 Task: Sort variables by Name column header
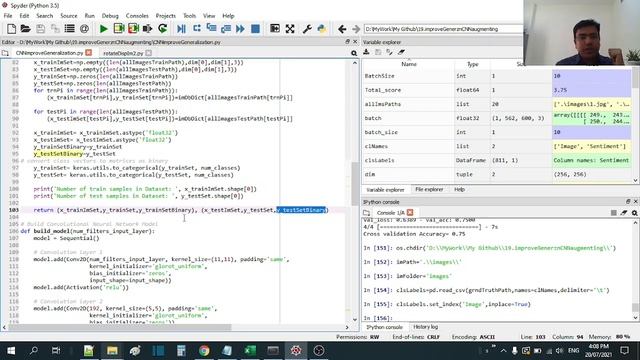click(409, 64)
